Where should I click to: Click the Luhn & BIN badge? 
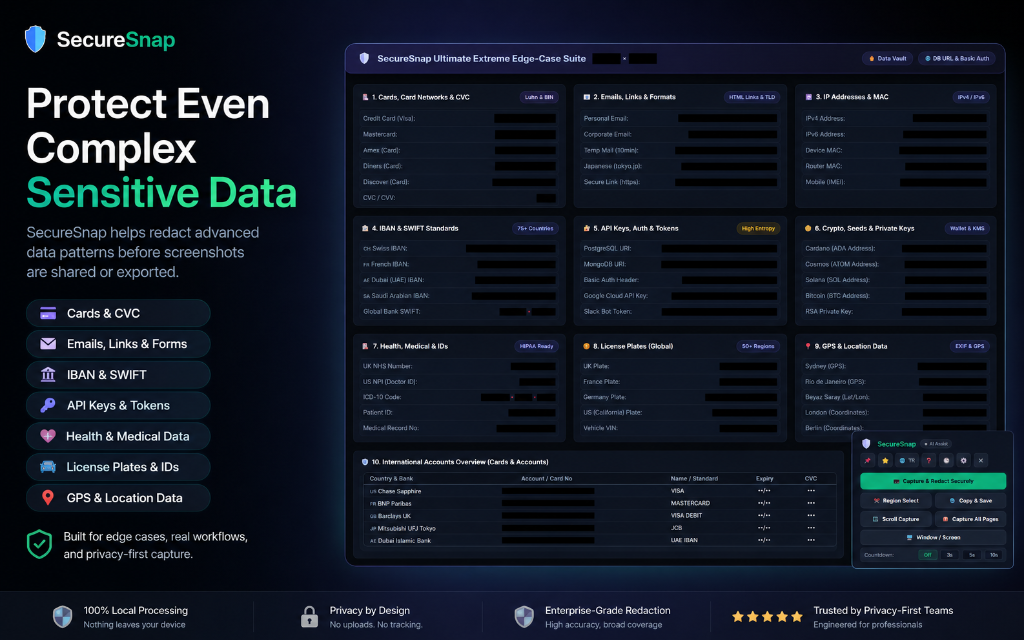539,97
